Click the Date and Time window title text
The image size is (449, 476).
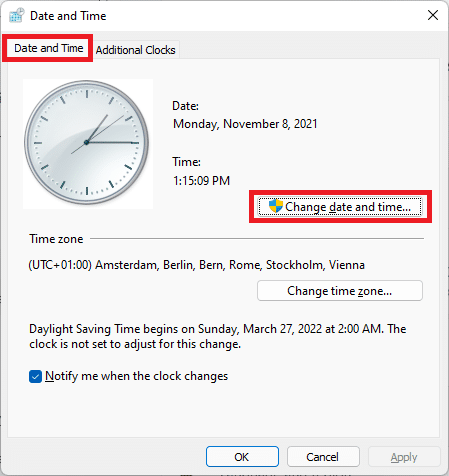[68, 16]
